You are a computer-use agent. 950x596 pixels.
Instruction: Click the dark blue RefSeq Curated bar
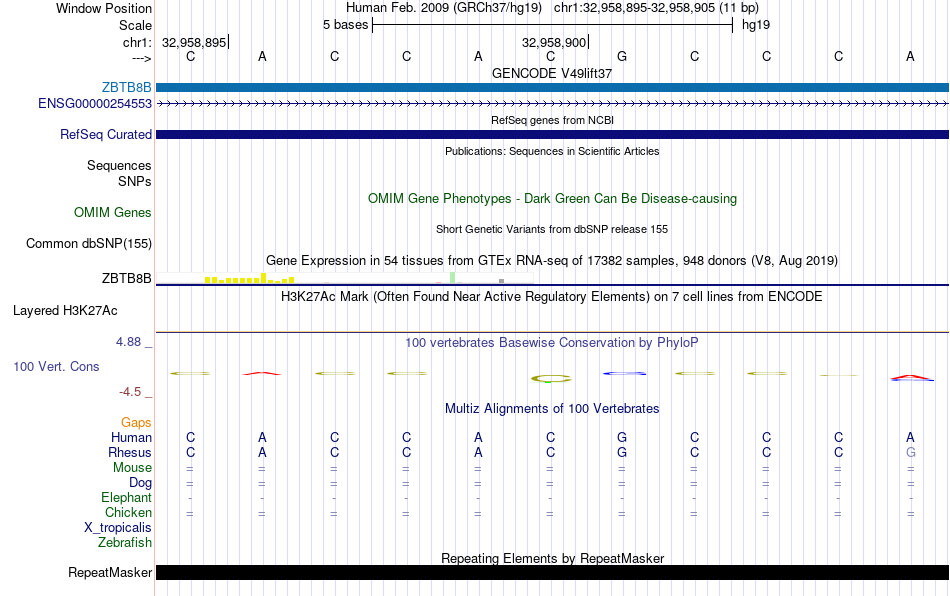[x=552, y=134]
